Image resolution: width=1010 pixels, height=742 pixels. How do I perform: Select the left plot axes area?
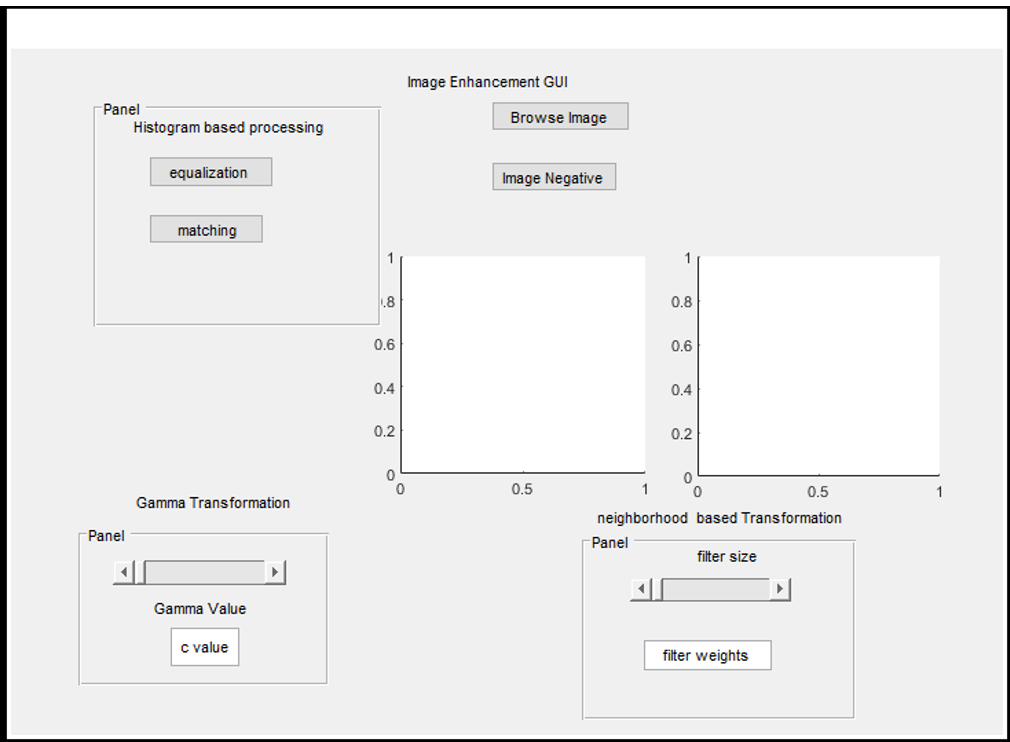[522, 365]
